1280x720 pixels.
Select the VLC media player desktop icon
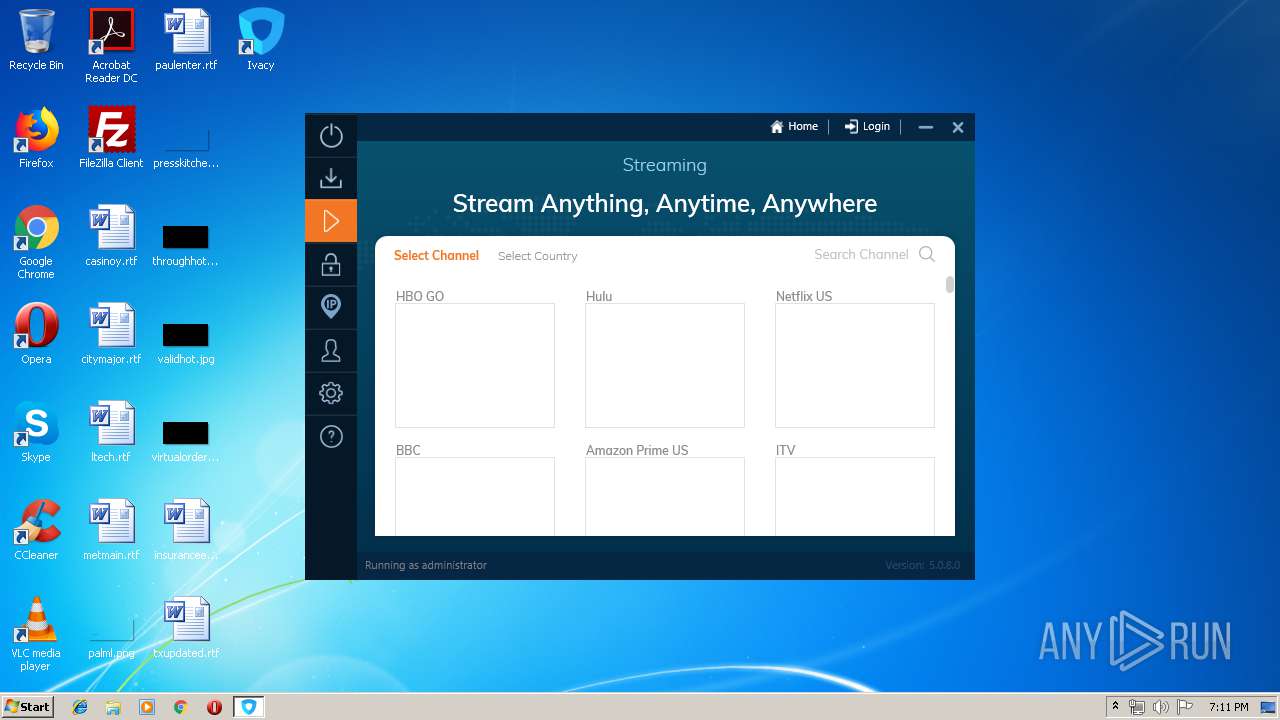click(x=36, y=635)
